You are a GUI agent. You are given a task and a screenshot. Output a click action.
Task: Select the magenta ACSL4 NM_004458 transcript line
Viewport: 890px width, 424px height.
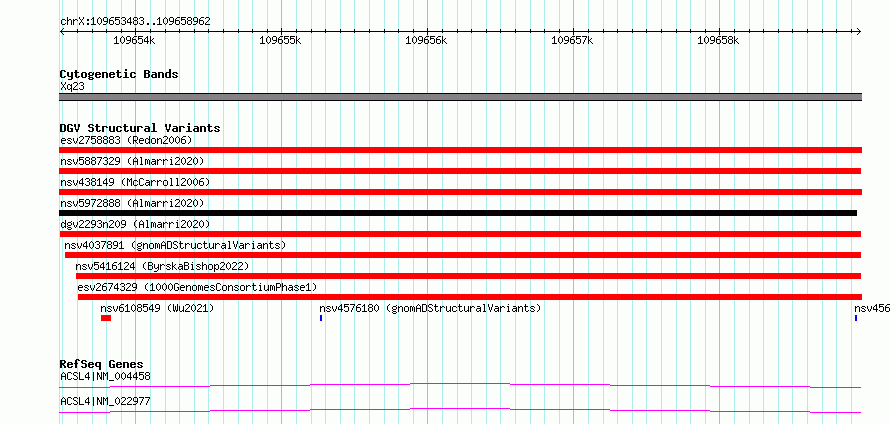click(x=460, y=386)
